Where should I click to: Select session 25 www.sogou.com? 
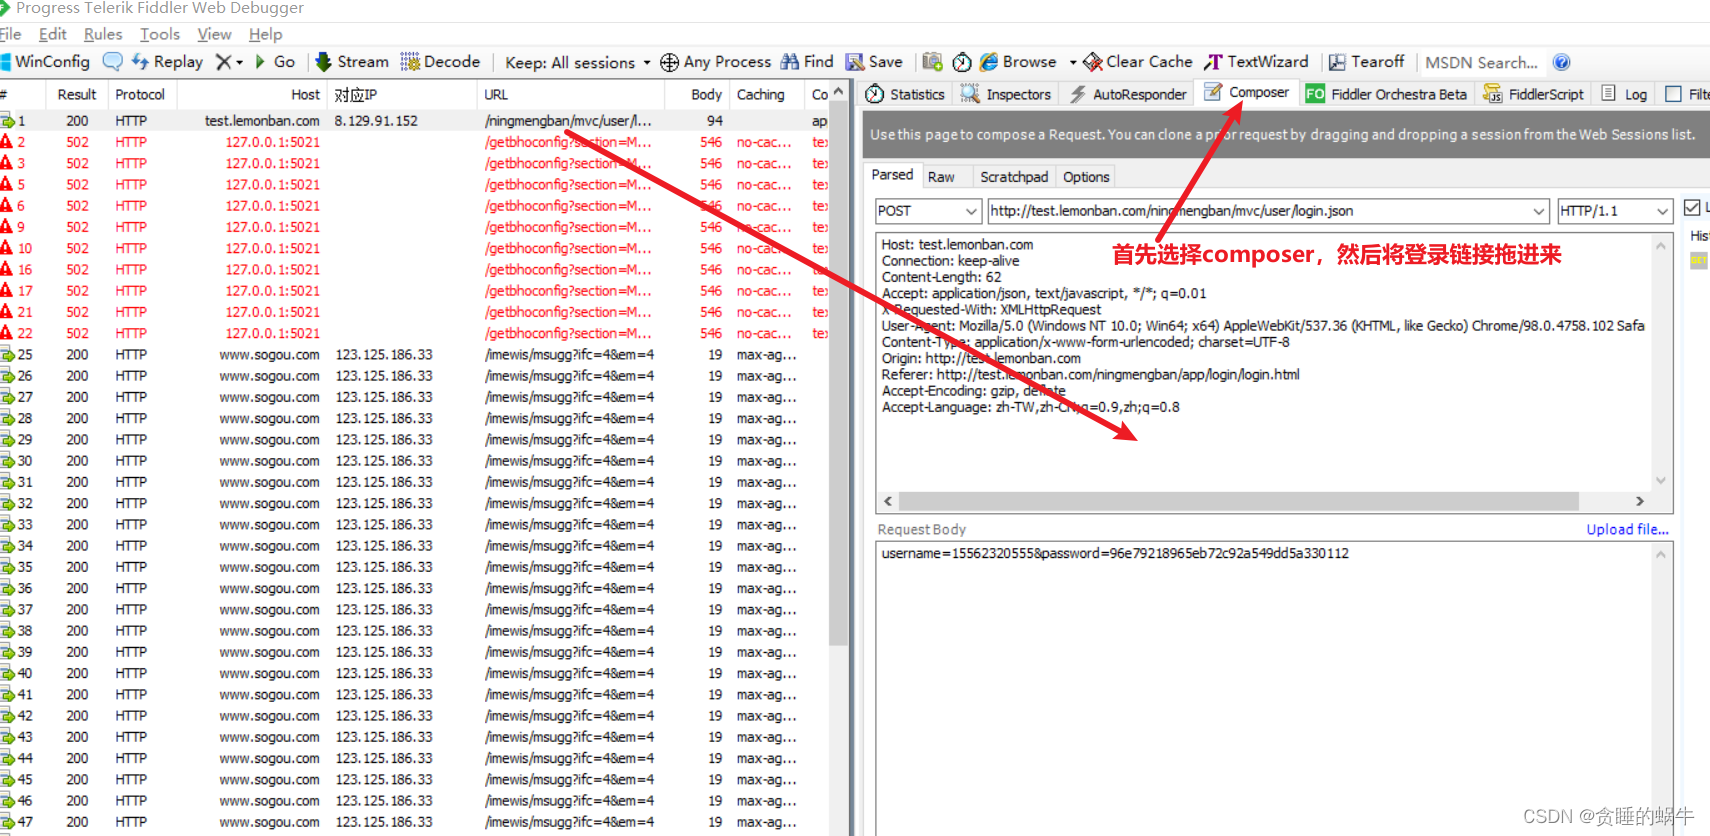click(414, 354)
